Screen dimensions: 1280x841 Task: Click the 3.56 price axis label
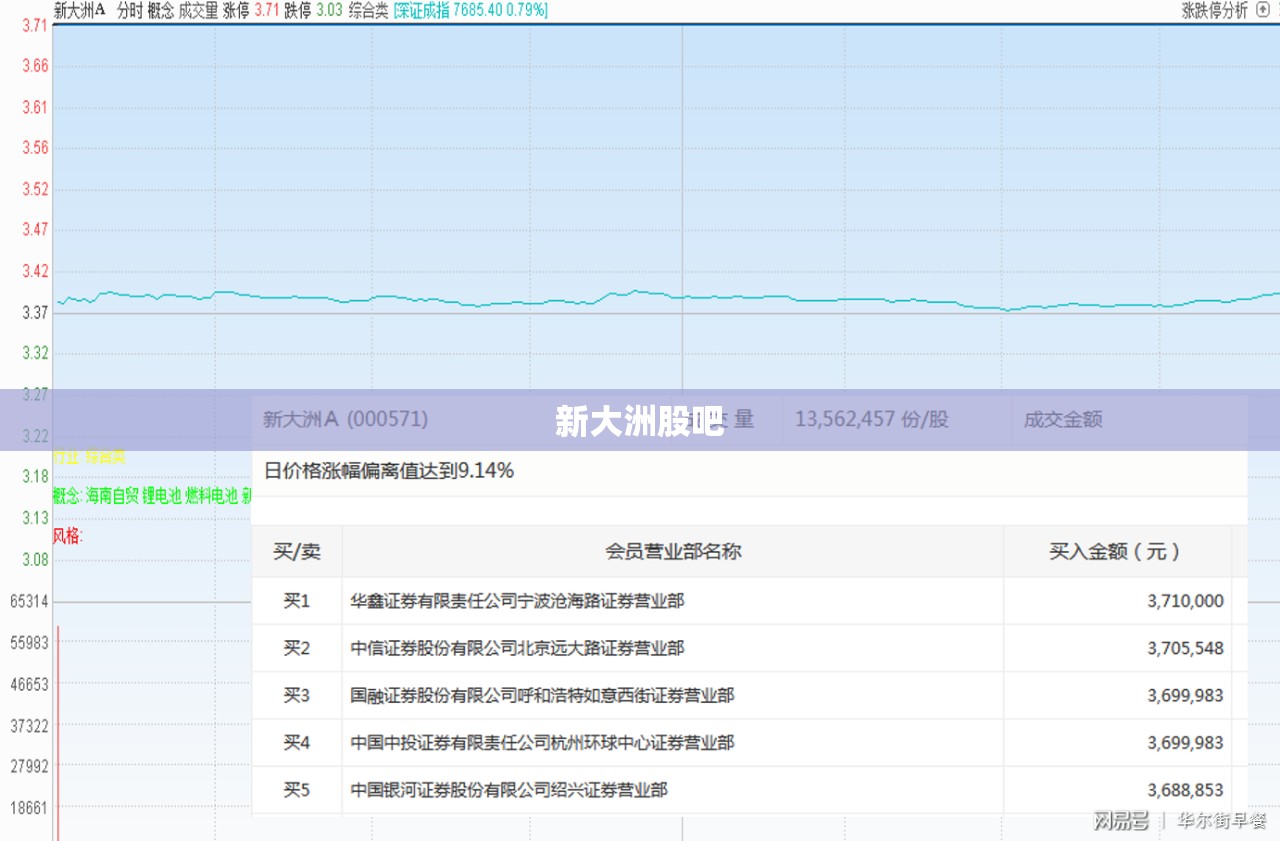[x=35, y=148]
